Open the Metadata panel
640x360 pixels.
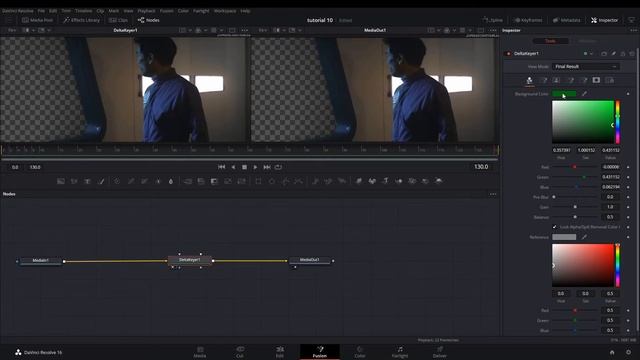point(567,20)
